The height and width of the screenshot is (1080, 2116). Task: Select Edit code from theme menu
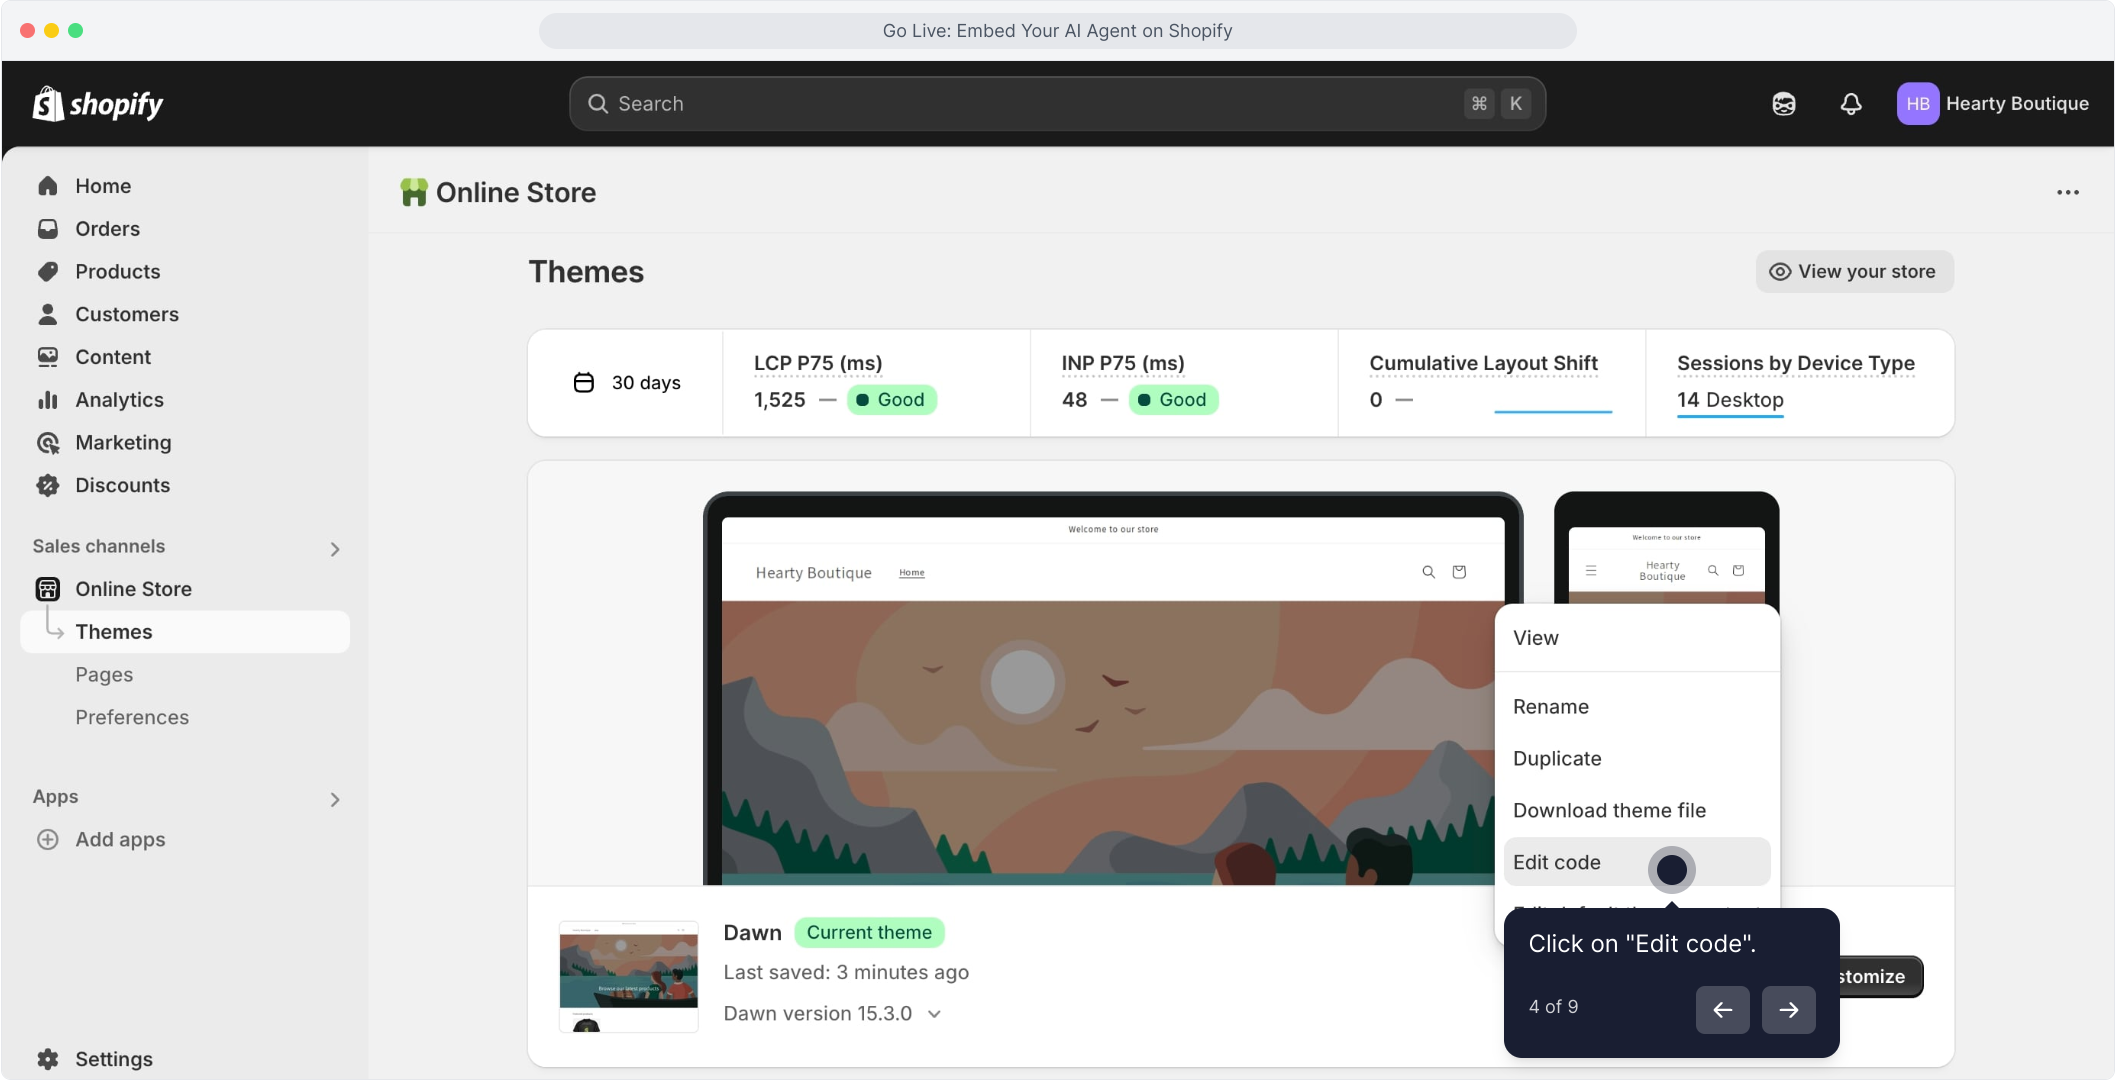click(1557, 862)
